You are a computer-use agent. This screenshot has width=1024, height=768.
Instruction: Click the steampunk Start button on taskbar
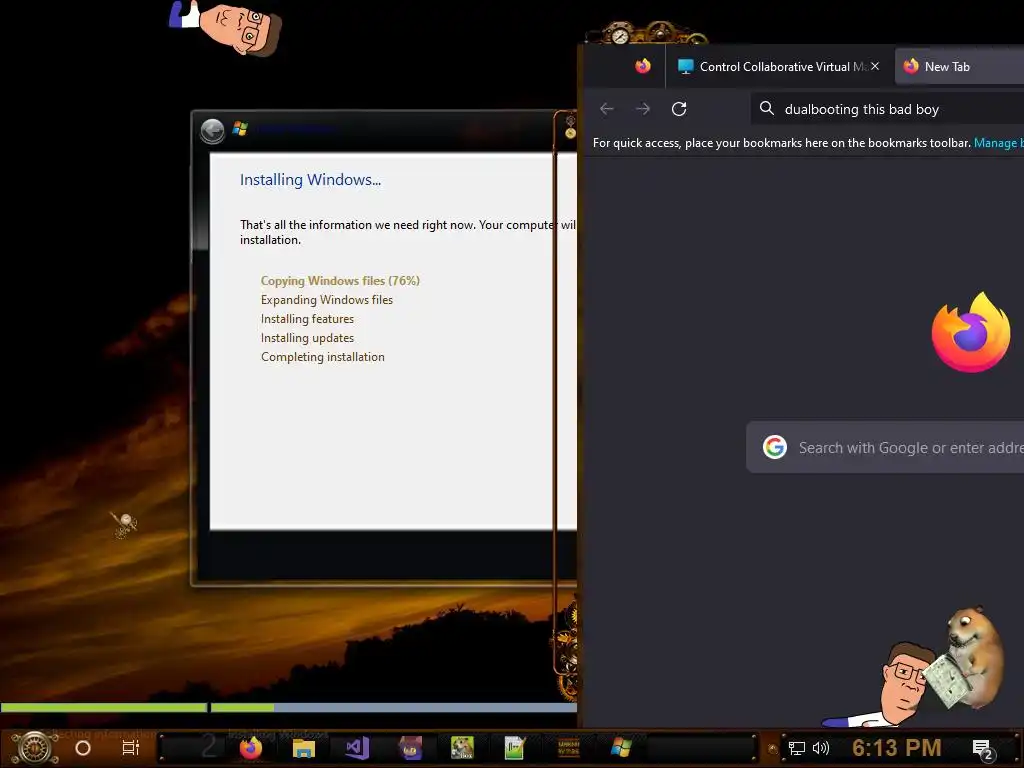tap(33, 748)
